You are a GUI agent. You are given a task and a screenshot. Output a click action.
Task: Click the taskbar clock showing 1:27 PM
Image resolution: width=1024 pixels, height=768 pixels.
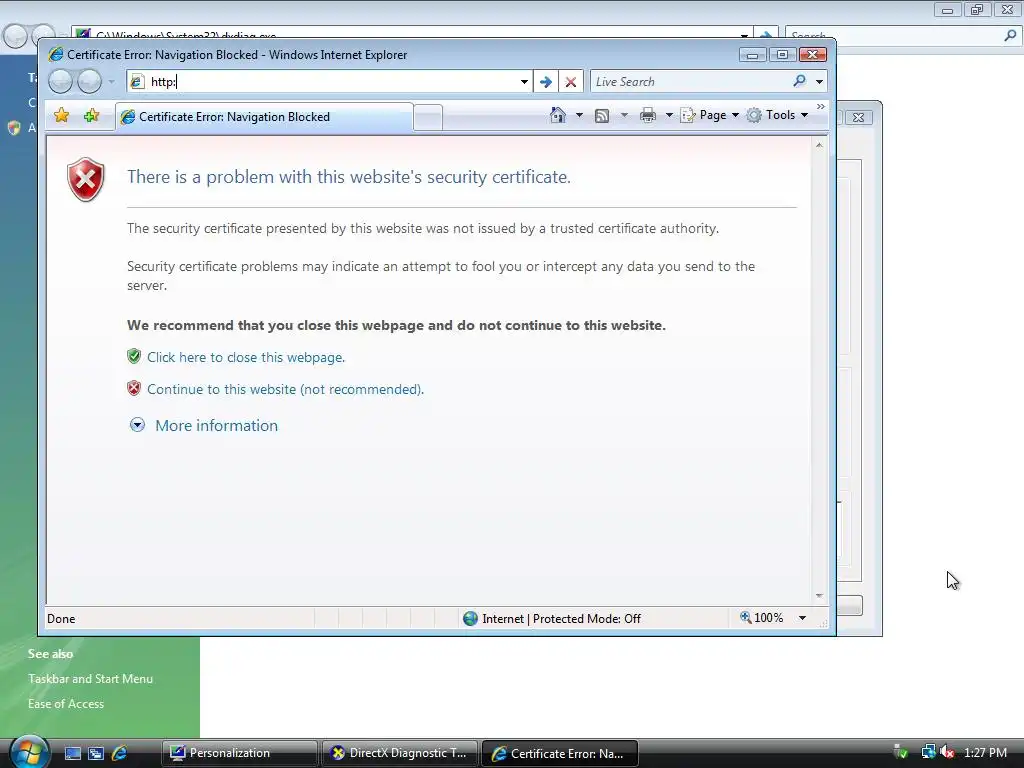pos(985,753)
